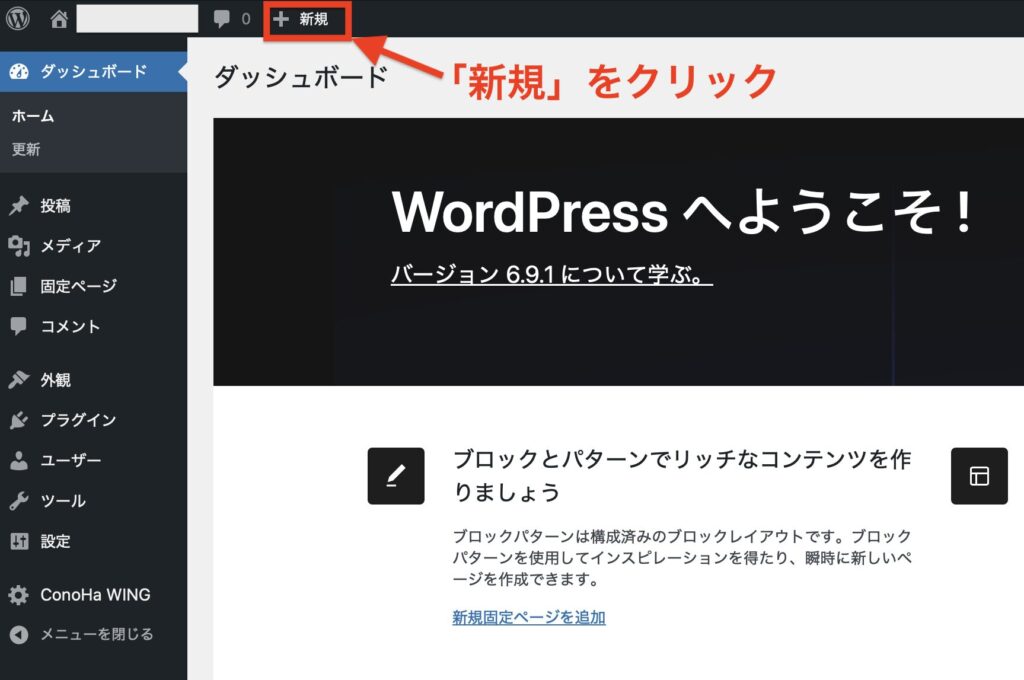1024x680 pixels.
Task: Click the plug icon for プラグイン
Action: (x=18, y=420)
